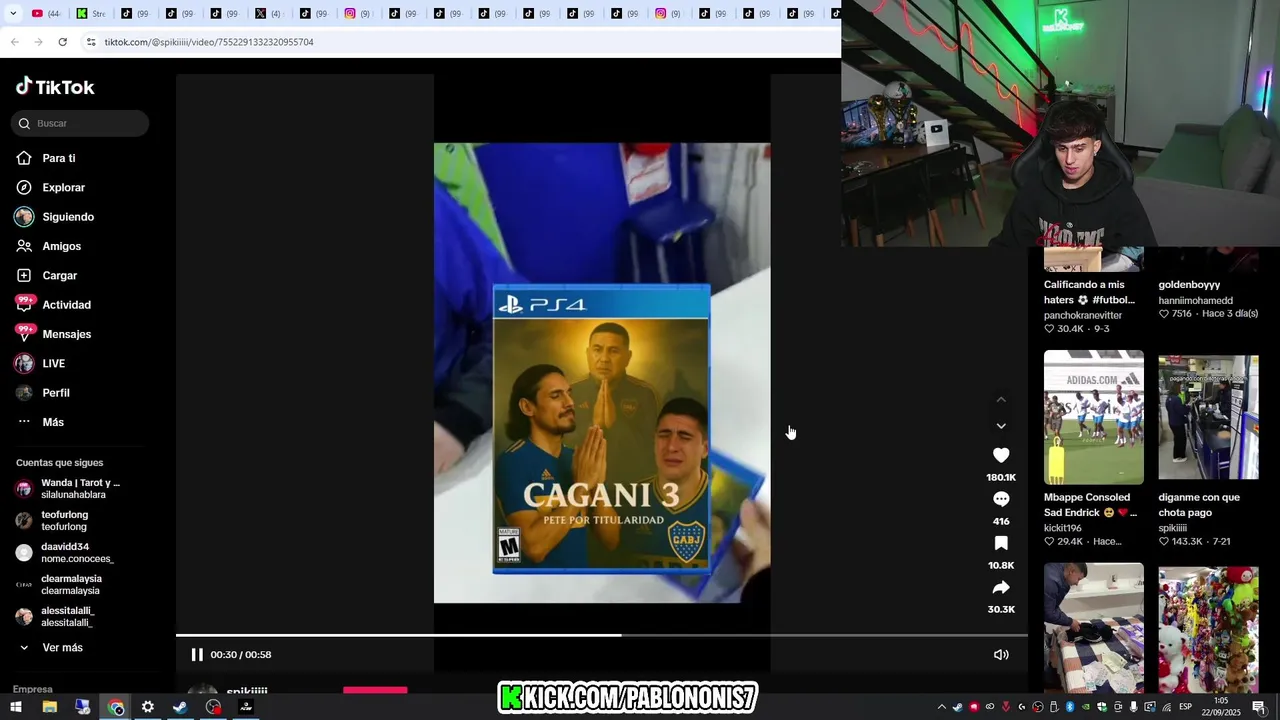1280x720 pixels.
Task: Open Steam from the taskbar
Action: tap(180, 707)
